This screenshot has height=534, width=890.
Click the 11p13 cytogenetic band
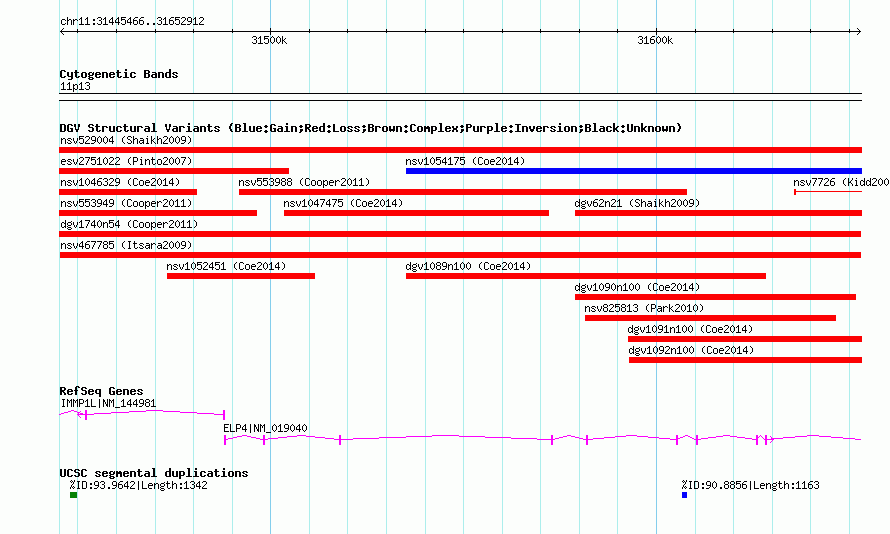pyautogui.click(x=460, y=97)
